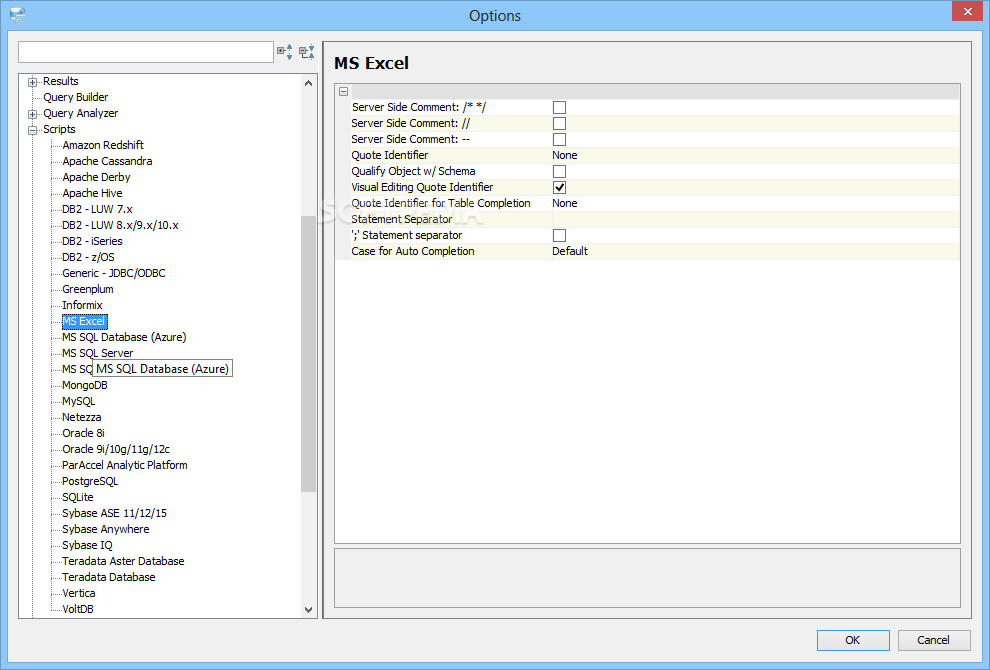The height and width of the screenshot is (670, 990).
Task: Click Case for Auto Completion label
Action: click(413, 251)
